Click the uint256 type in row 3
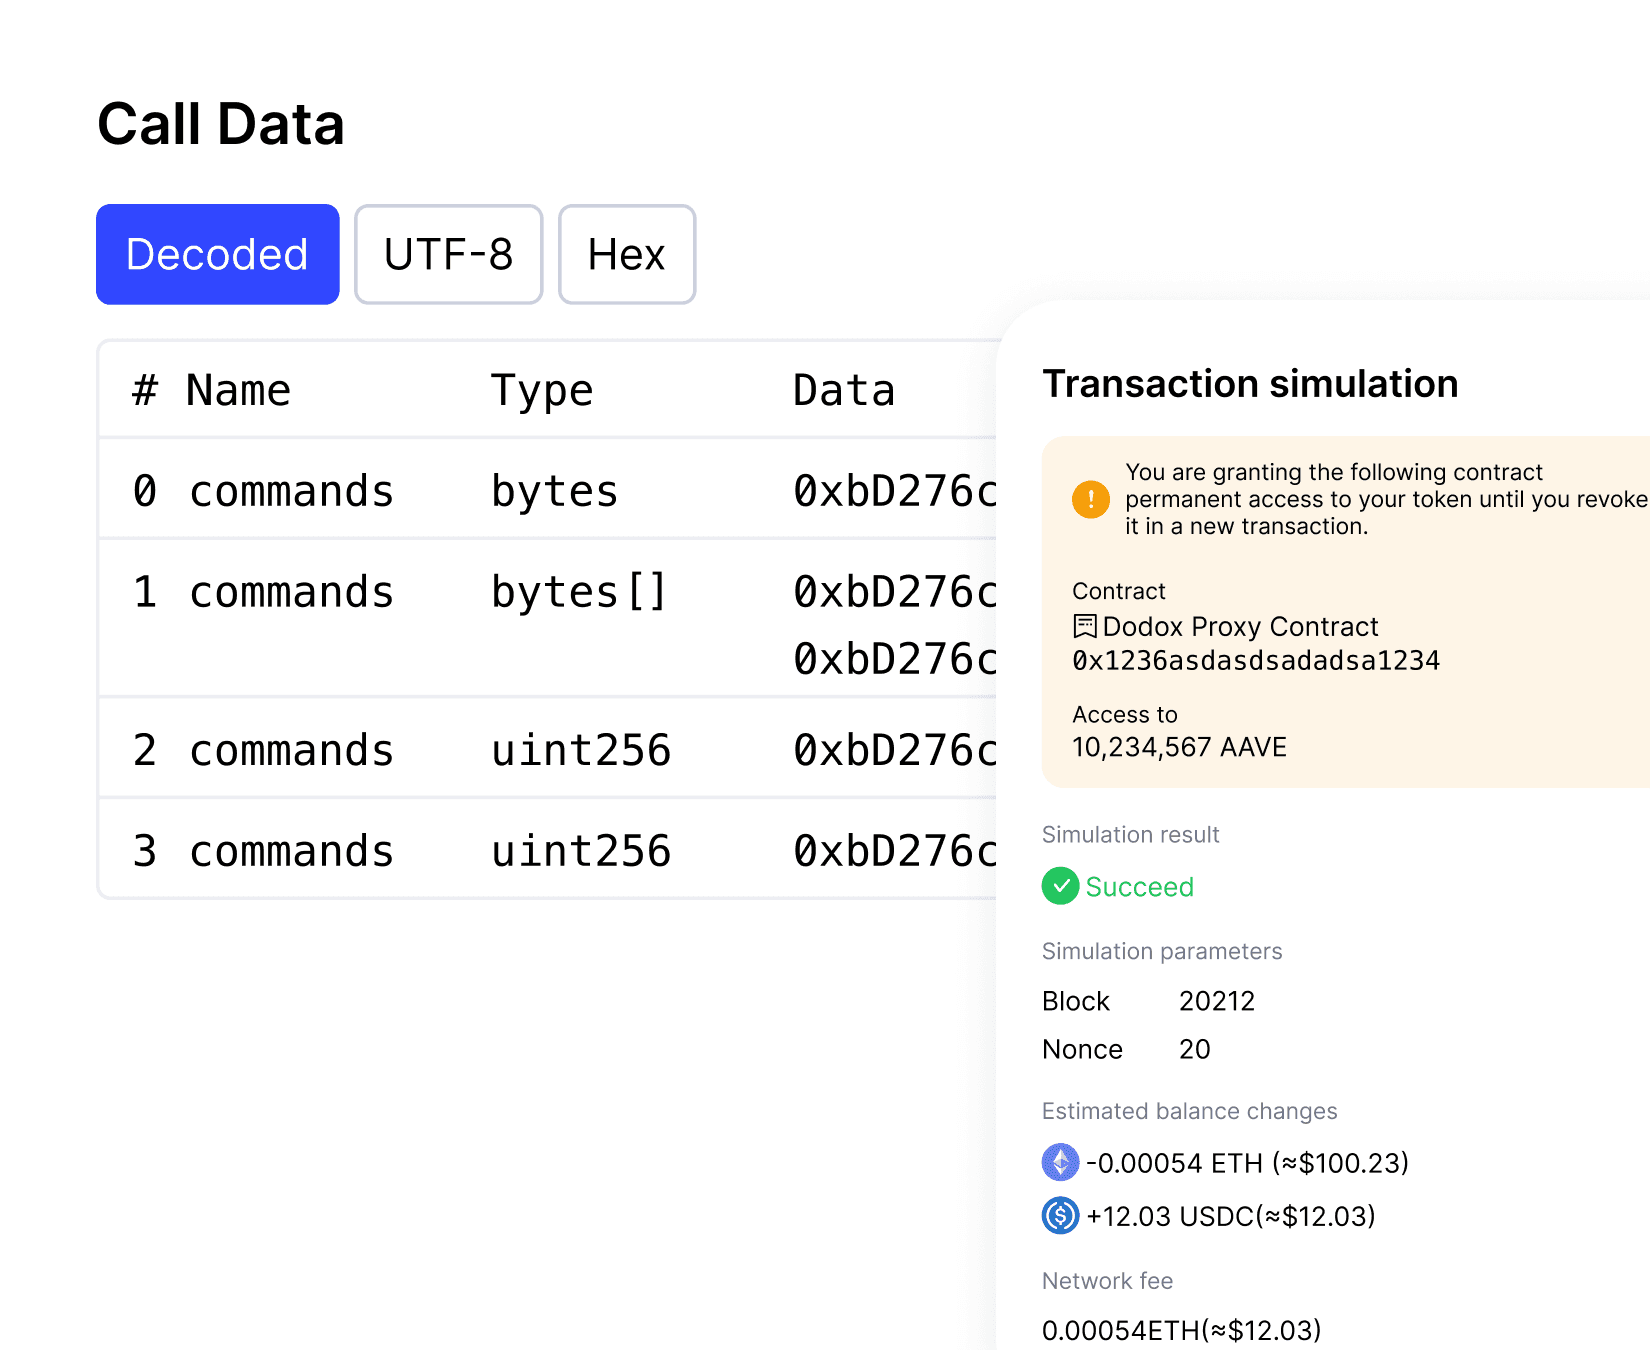The image size is (1650, 1350). pos(581,851)
